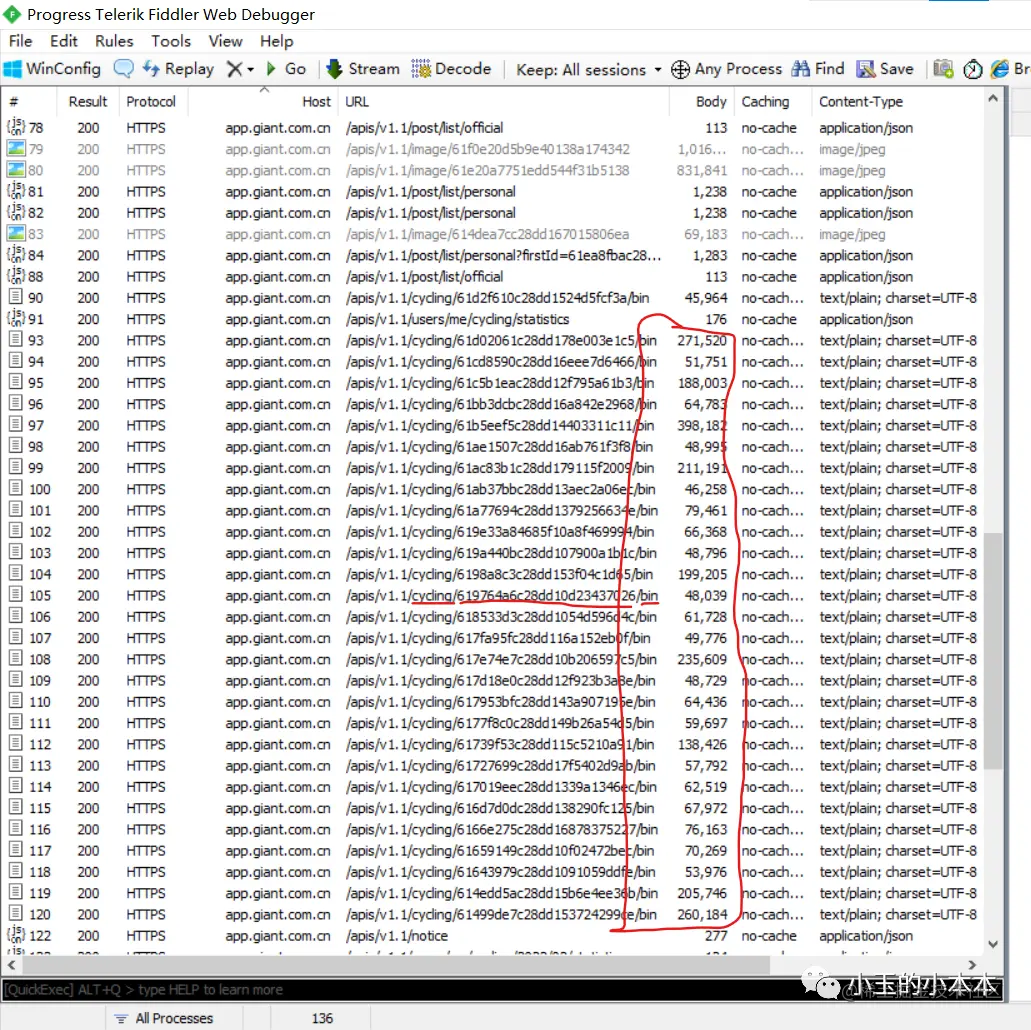Select session 90 document icon
Image resolution: width=1031 pixels, height=1030 pixels.
point(15,297)
